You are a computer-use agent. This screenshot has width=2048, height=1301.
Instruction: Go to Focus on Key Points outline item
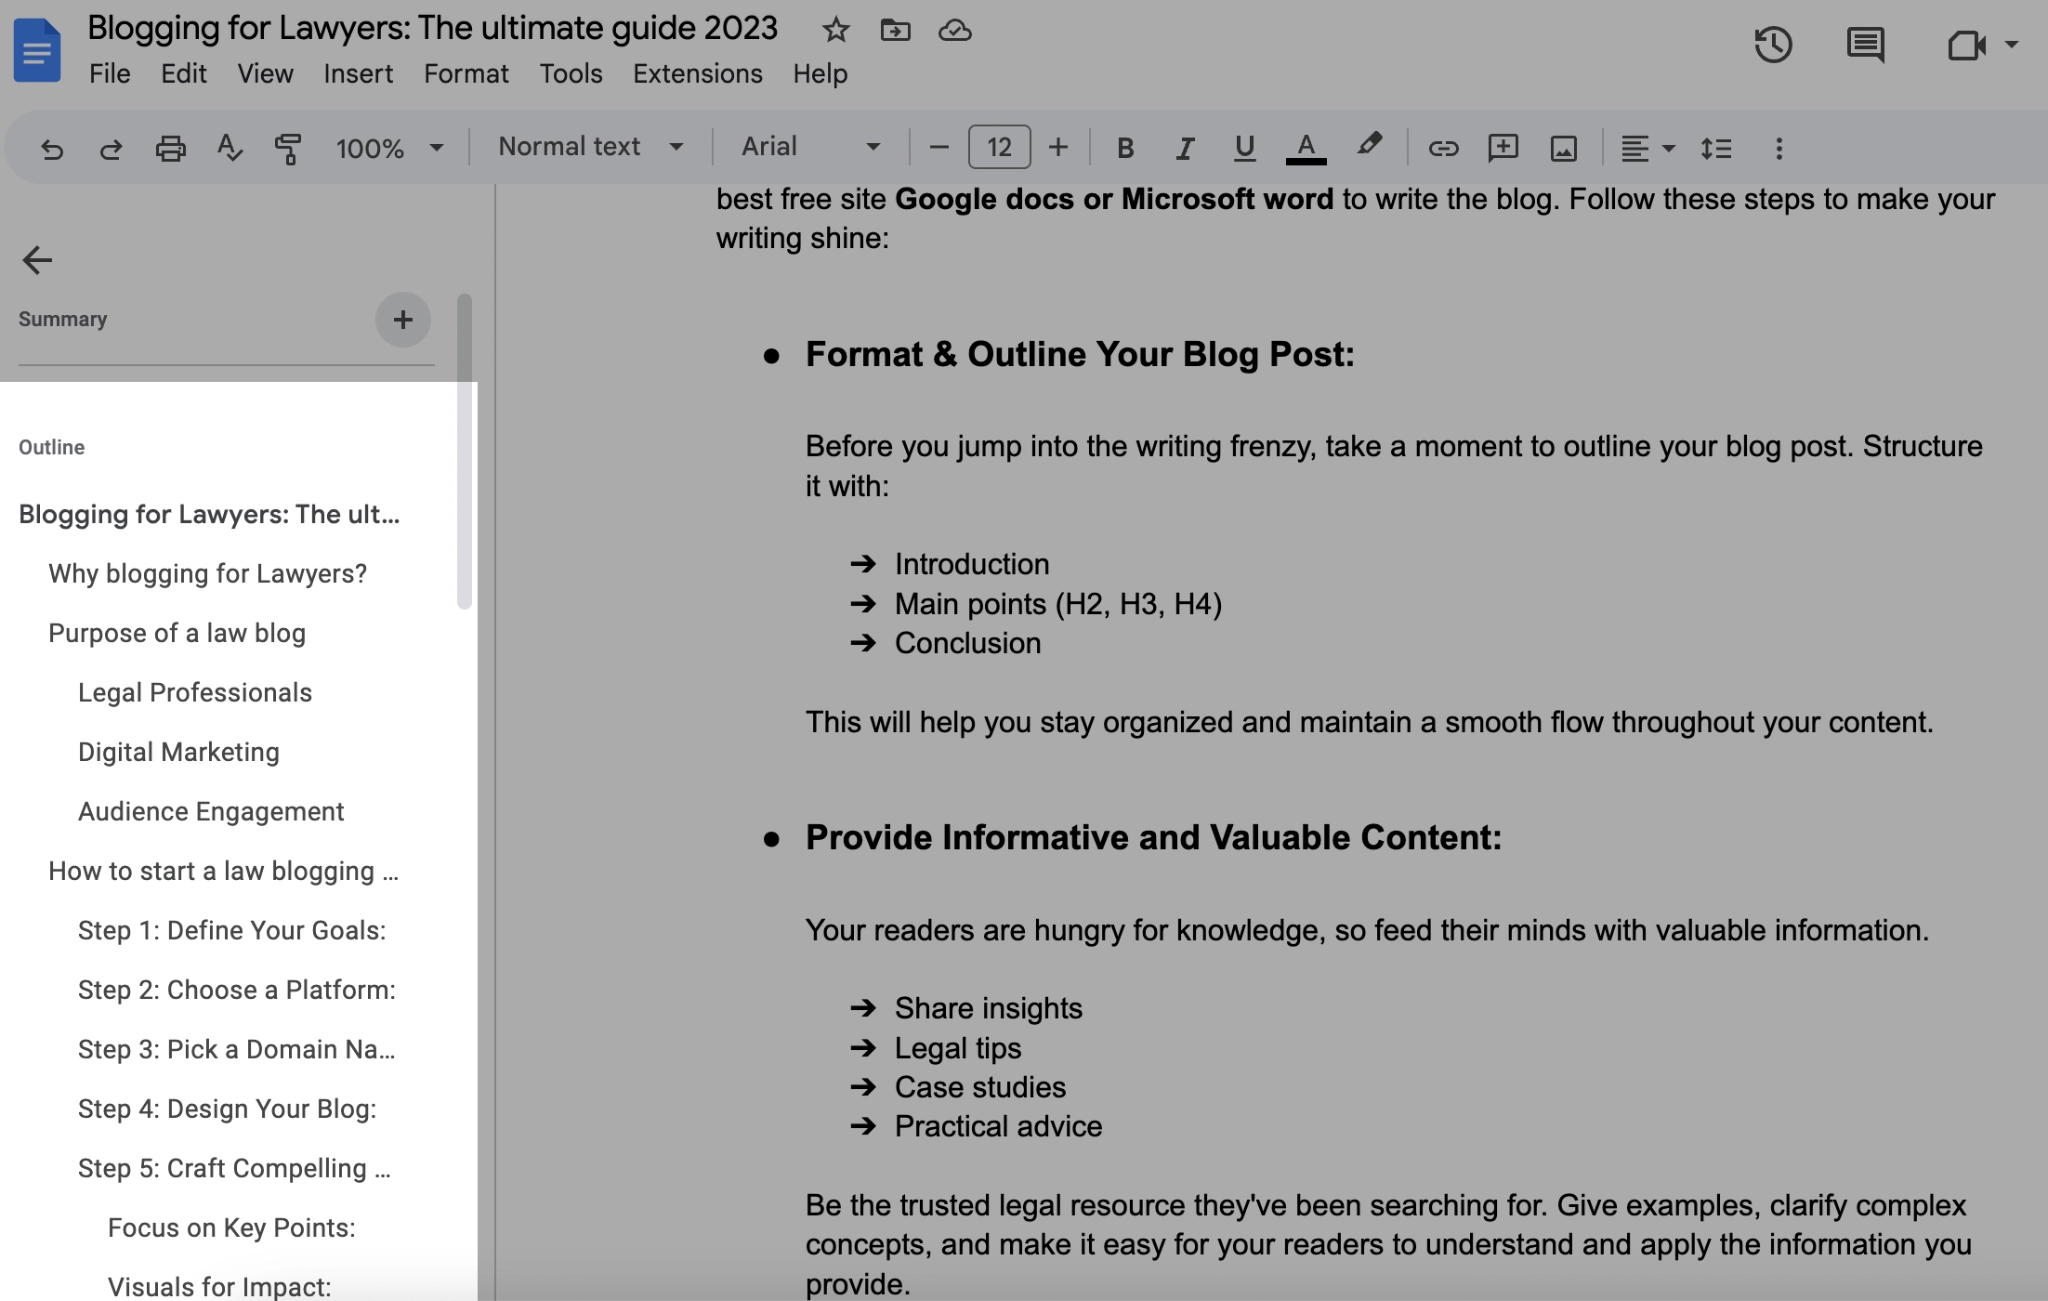[x=231, y=1228]
